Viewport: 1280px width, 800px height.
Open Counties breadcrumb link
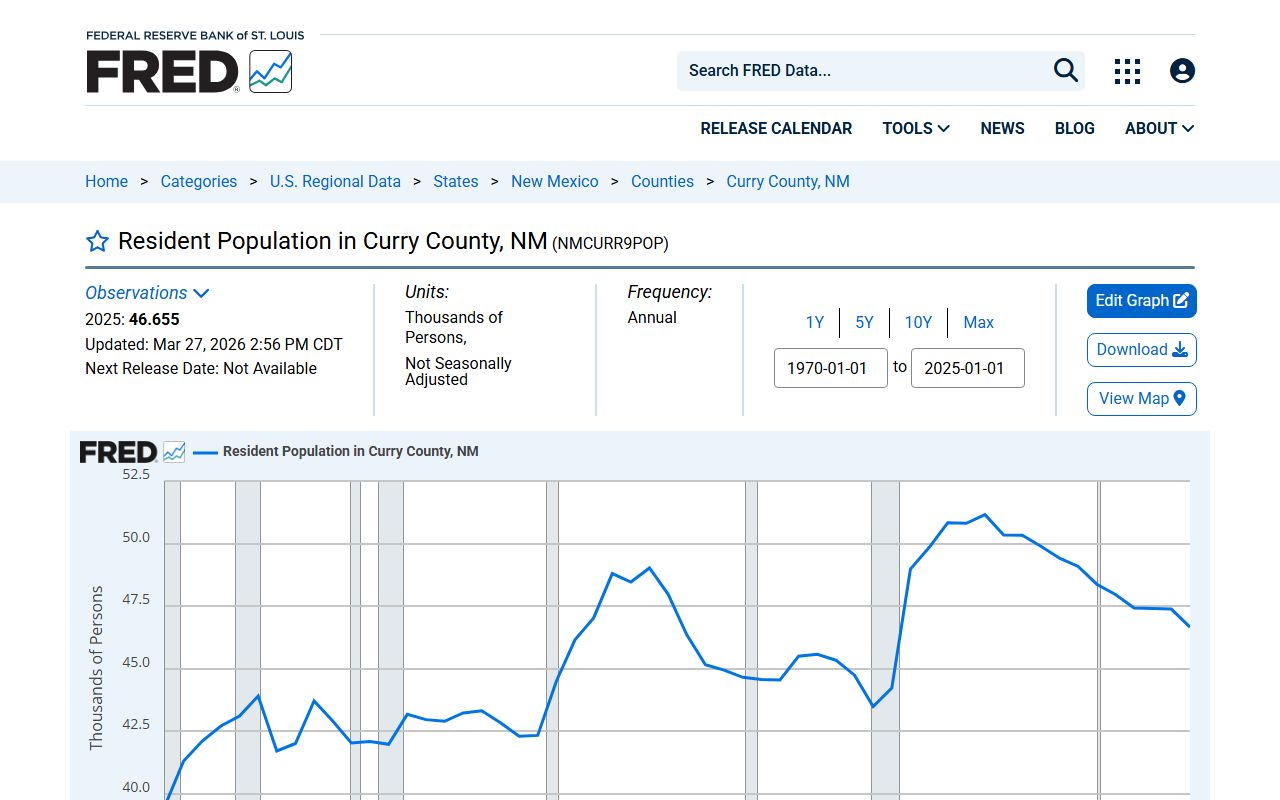662,181
